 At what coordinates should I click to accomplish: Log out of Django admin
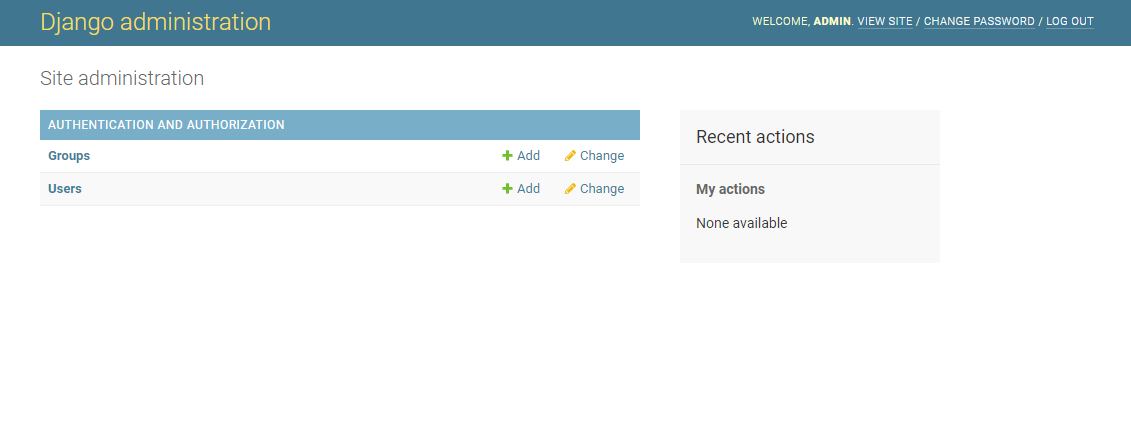point(1070,22)
